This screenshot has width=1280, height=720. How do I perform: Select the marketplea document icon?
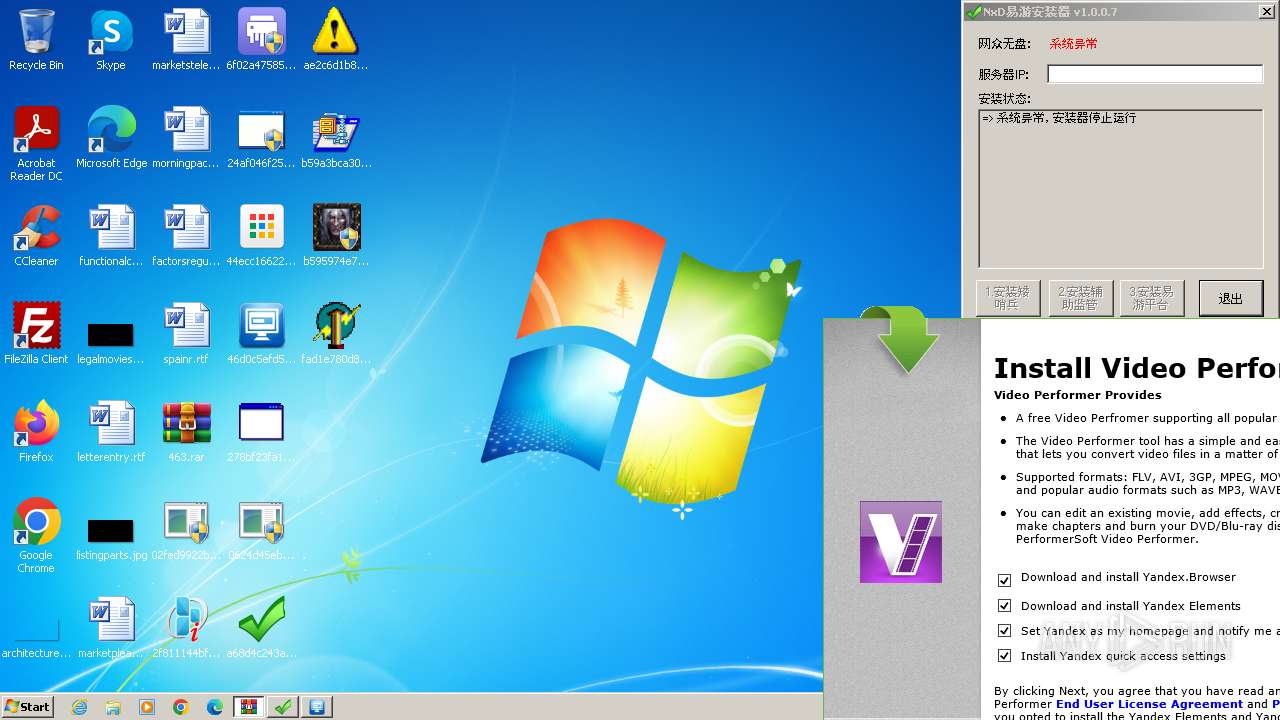click(x=111, y=628)
